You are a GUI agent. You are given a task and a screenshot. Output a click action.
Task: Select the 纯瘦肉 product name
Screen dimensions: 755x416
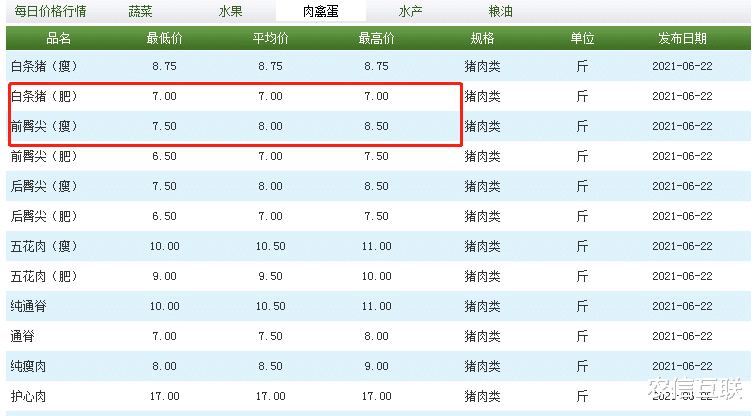[x=28, y=366]
